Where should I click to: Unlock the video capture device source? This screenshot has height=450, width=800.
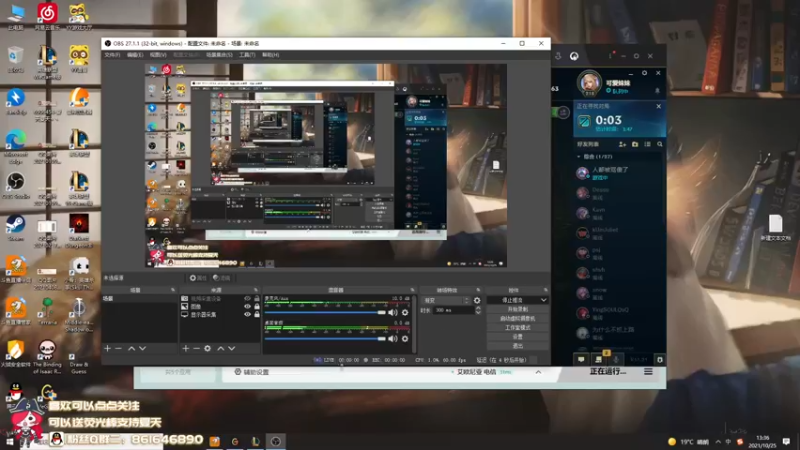pos(257,298)
